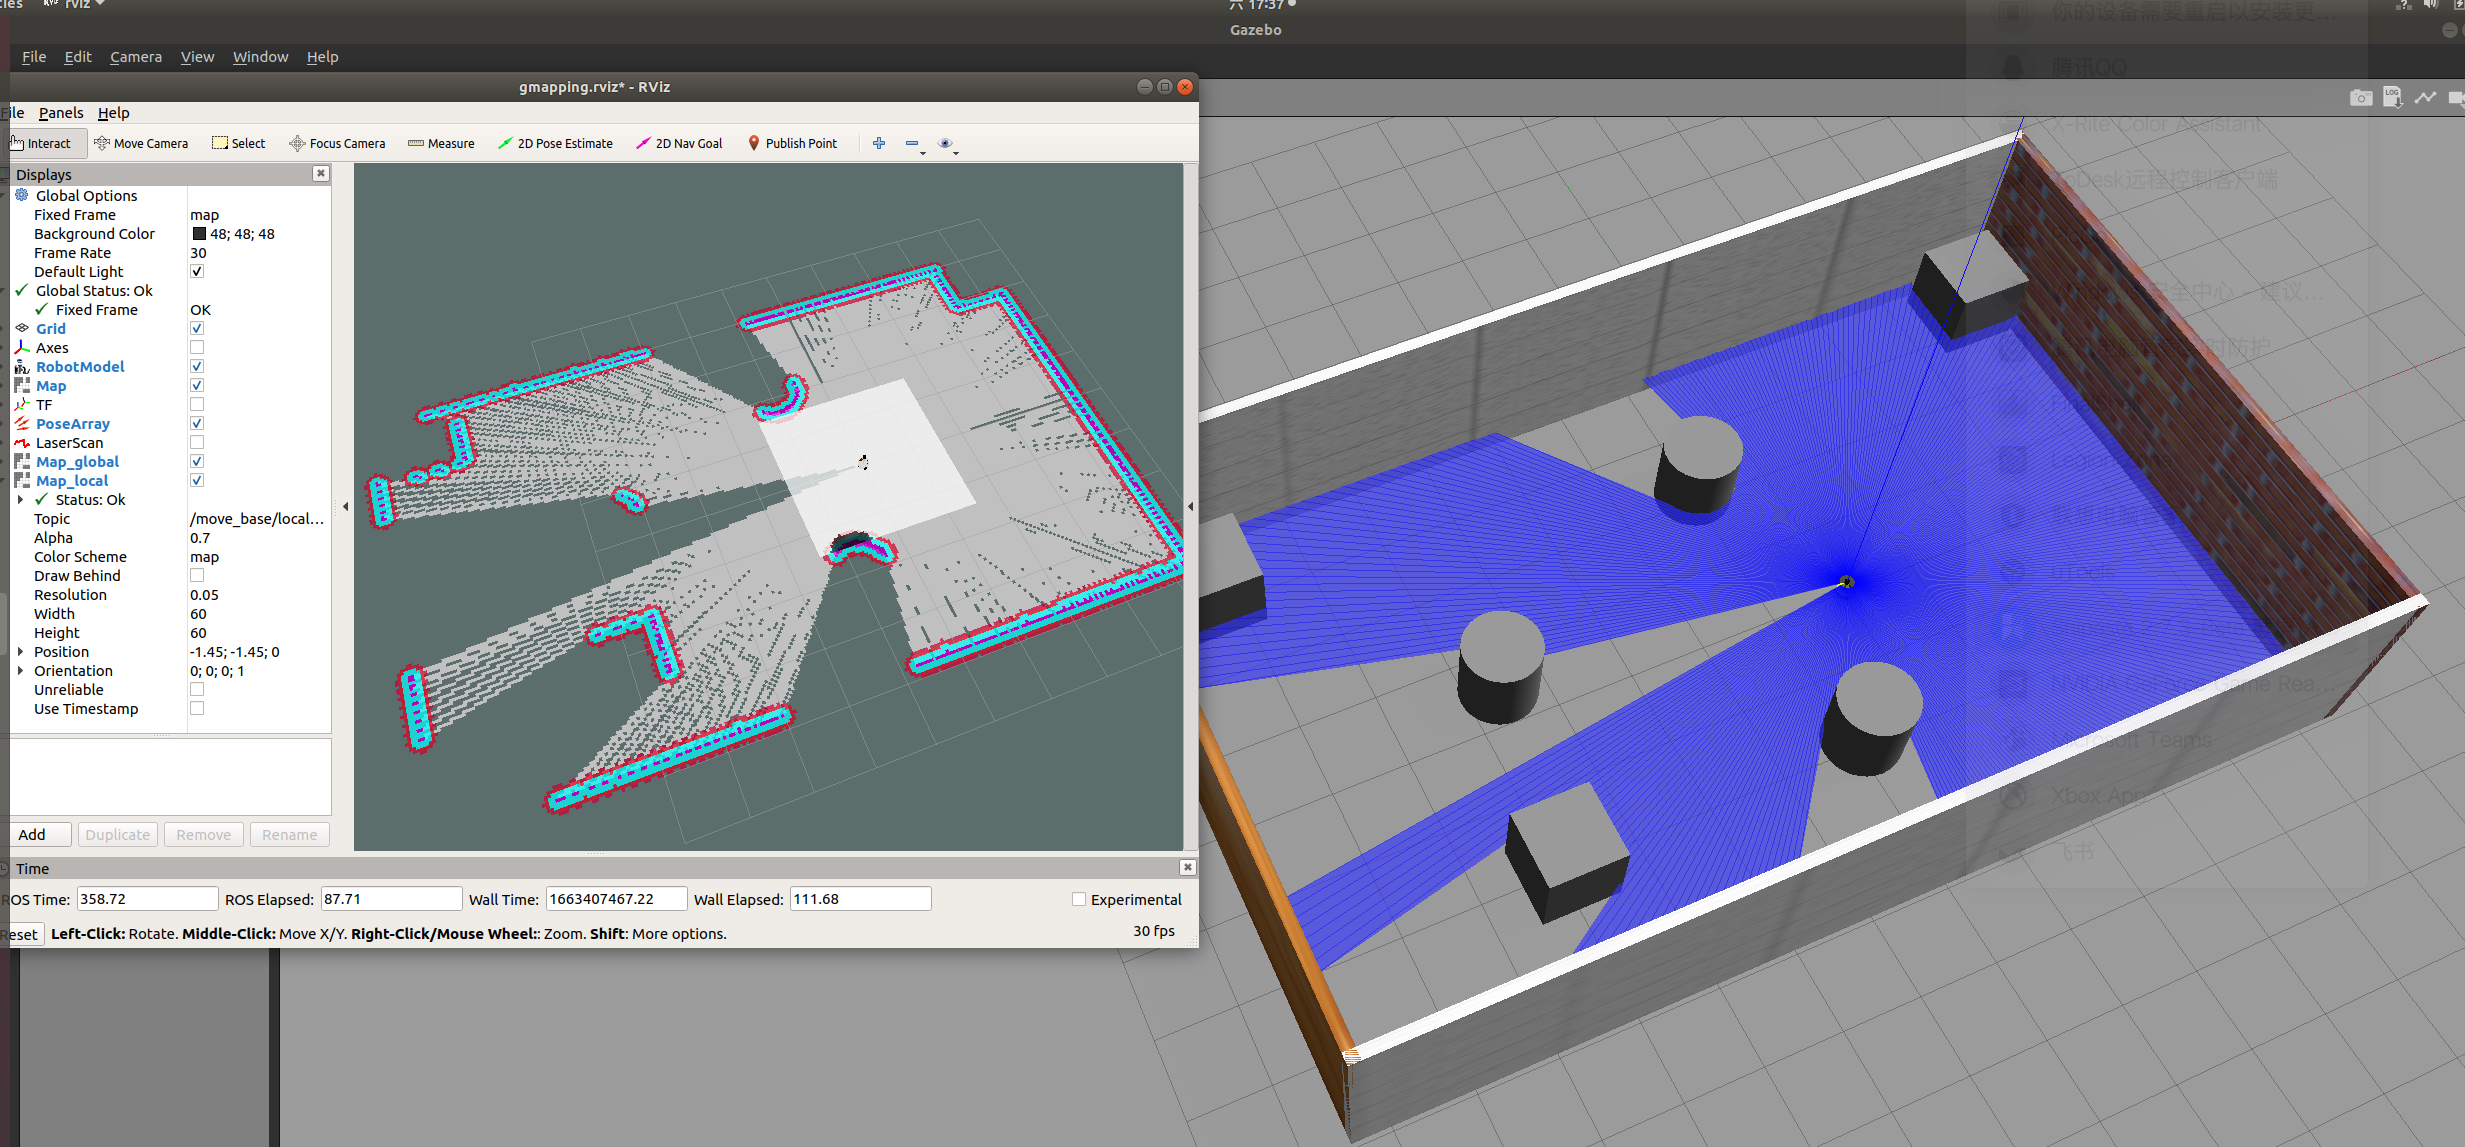Click the Gazebo LOG data recording icon
The height and width of the screenshot is (1147, 2465).
[x=2392, y=97]
